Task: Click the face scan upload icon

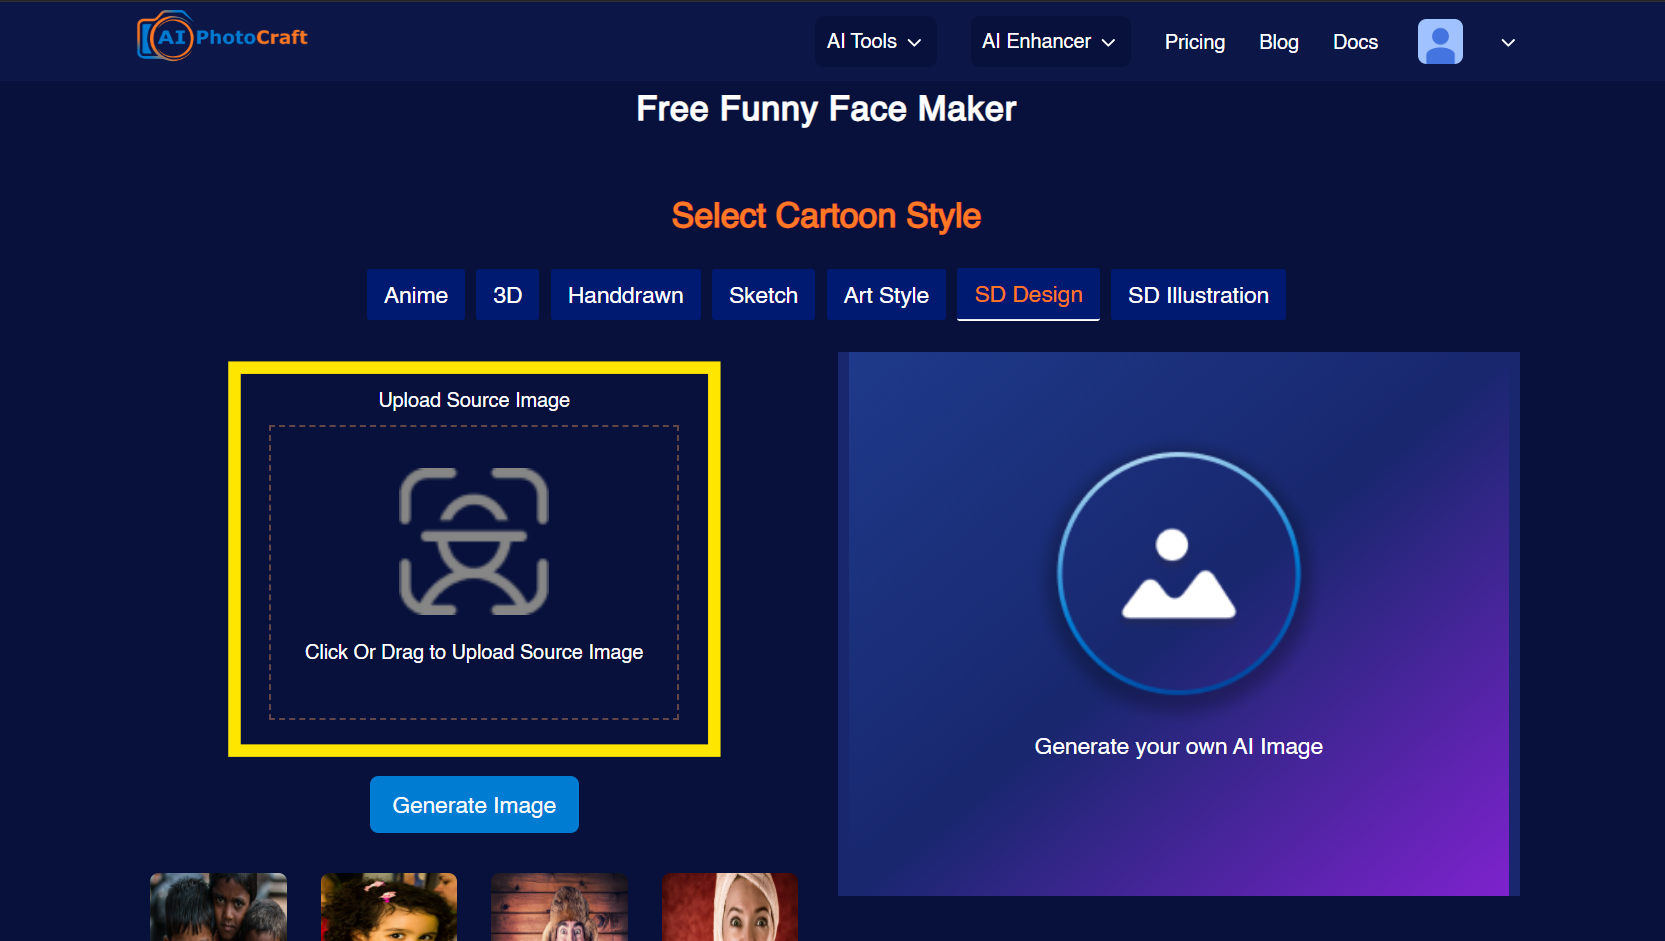Action: [474, 541]
